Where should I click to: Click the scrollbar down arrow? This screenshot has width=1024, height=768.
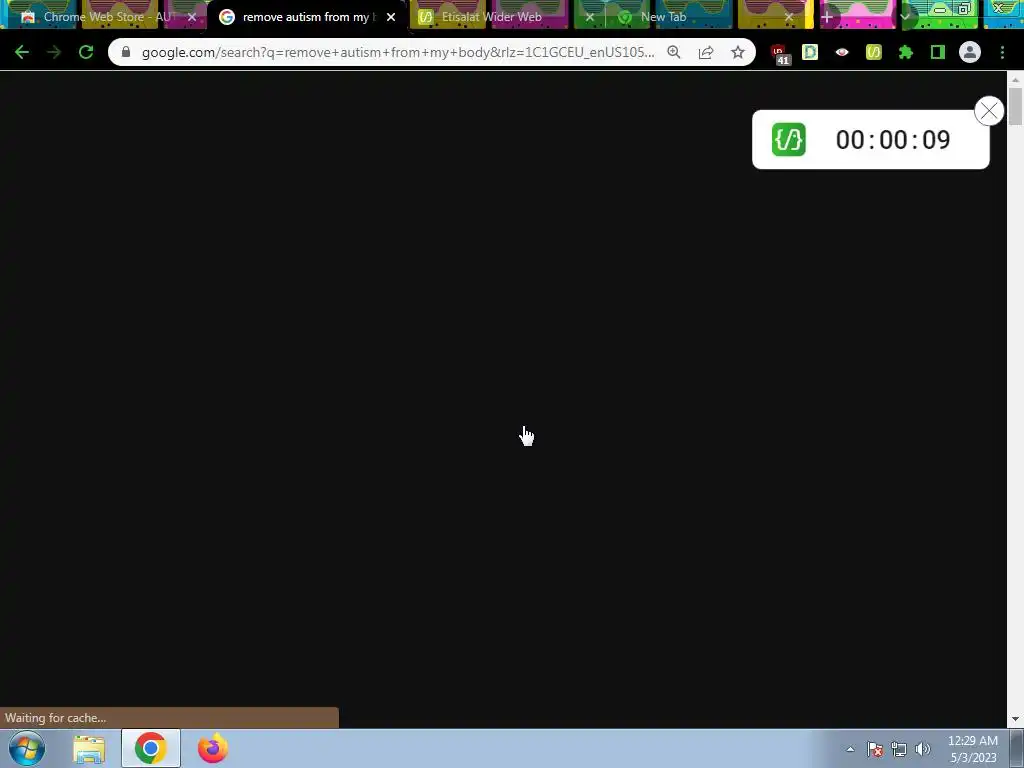1015,720
